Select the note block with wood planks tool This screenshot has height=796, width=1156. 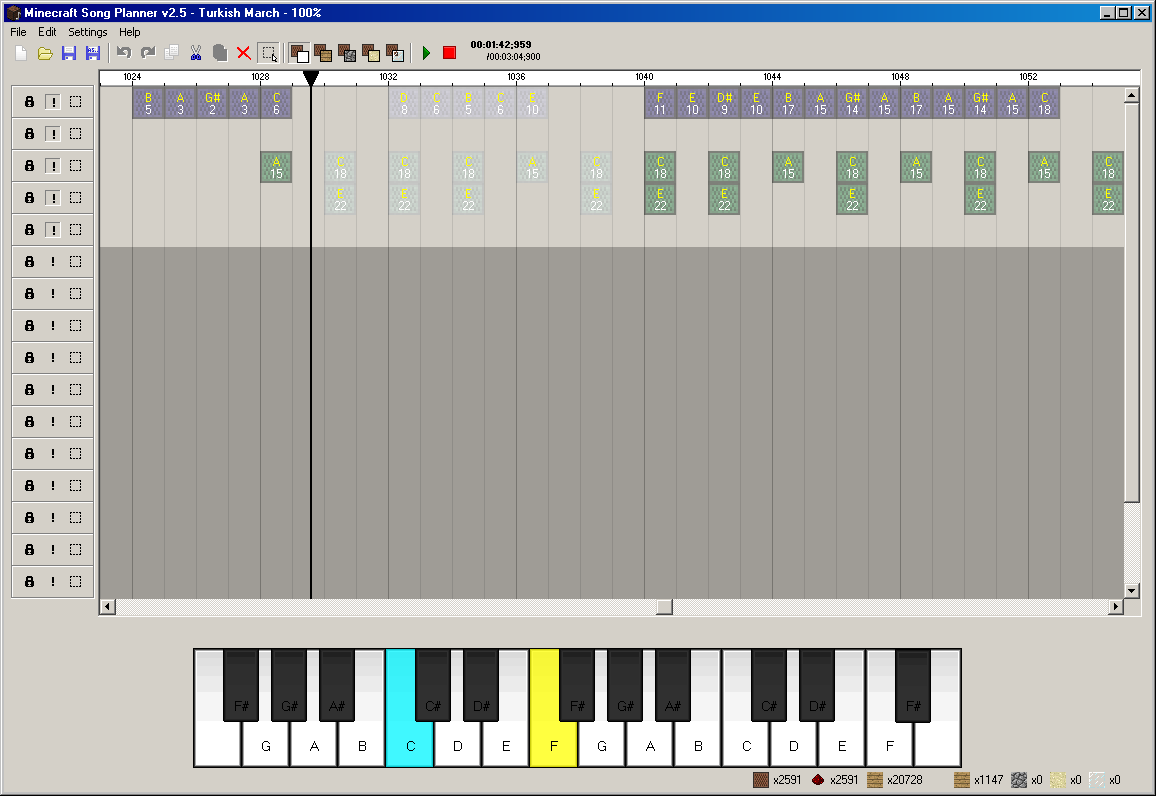[x=323, y=53]
